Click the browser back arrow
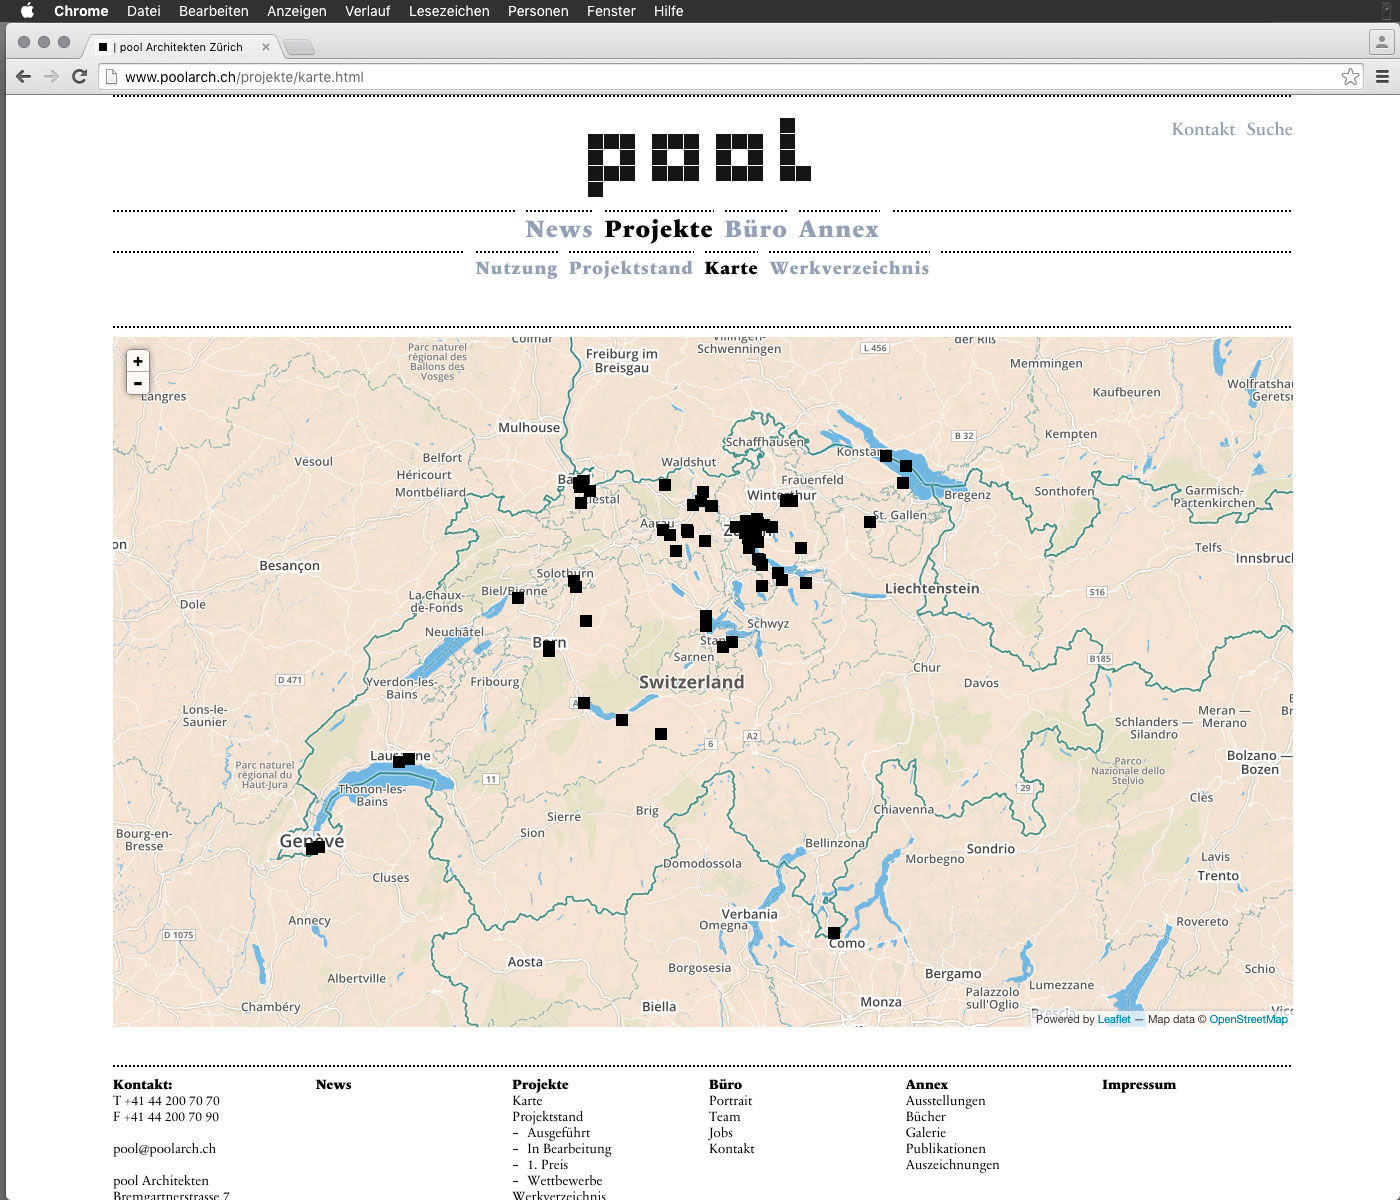Image resolution: width=1400 pixels, height=1200 pixels. click(x=24, y=76)
